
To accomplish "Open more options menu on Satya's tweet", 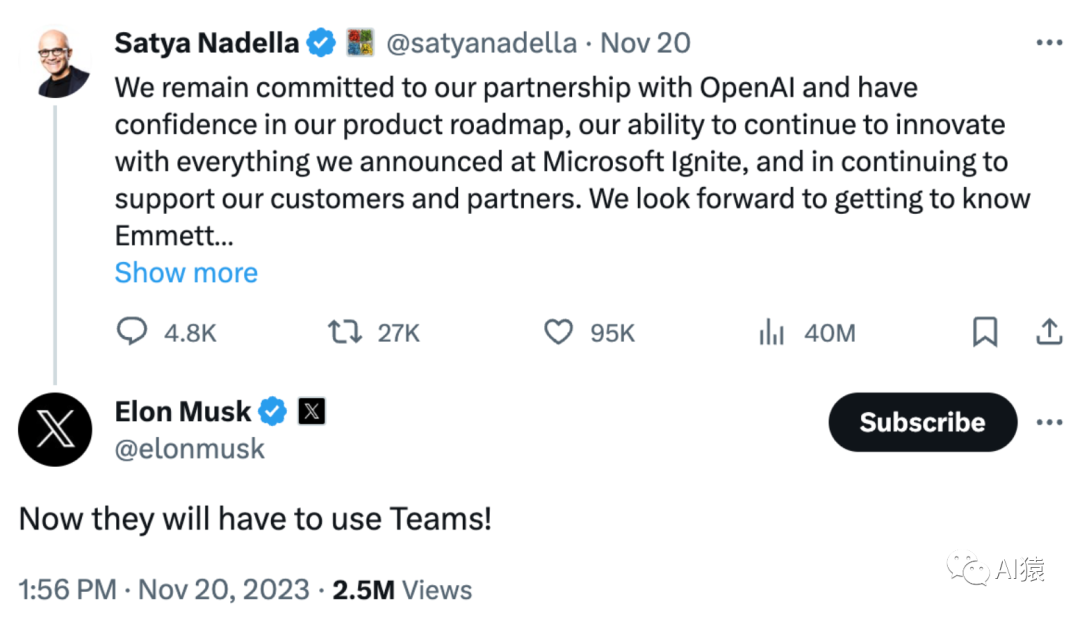I will (x=1049, y=43).
